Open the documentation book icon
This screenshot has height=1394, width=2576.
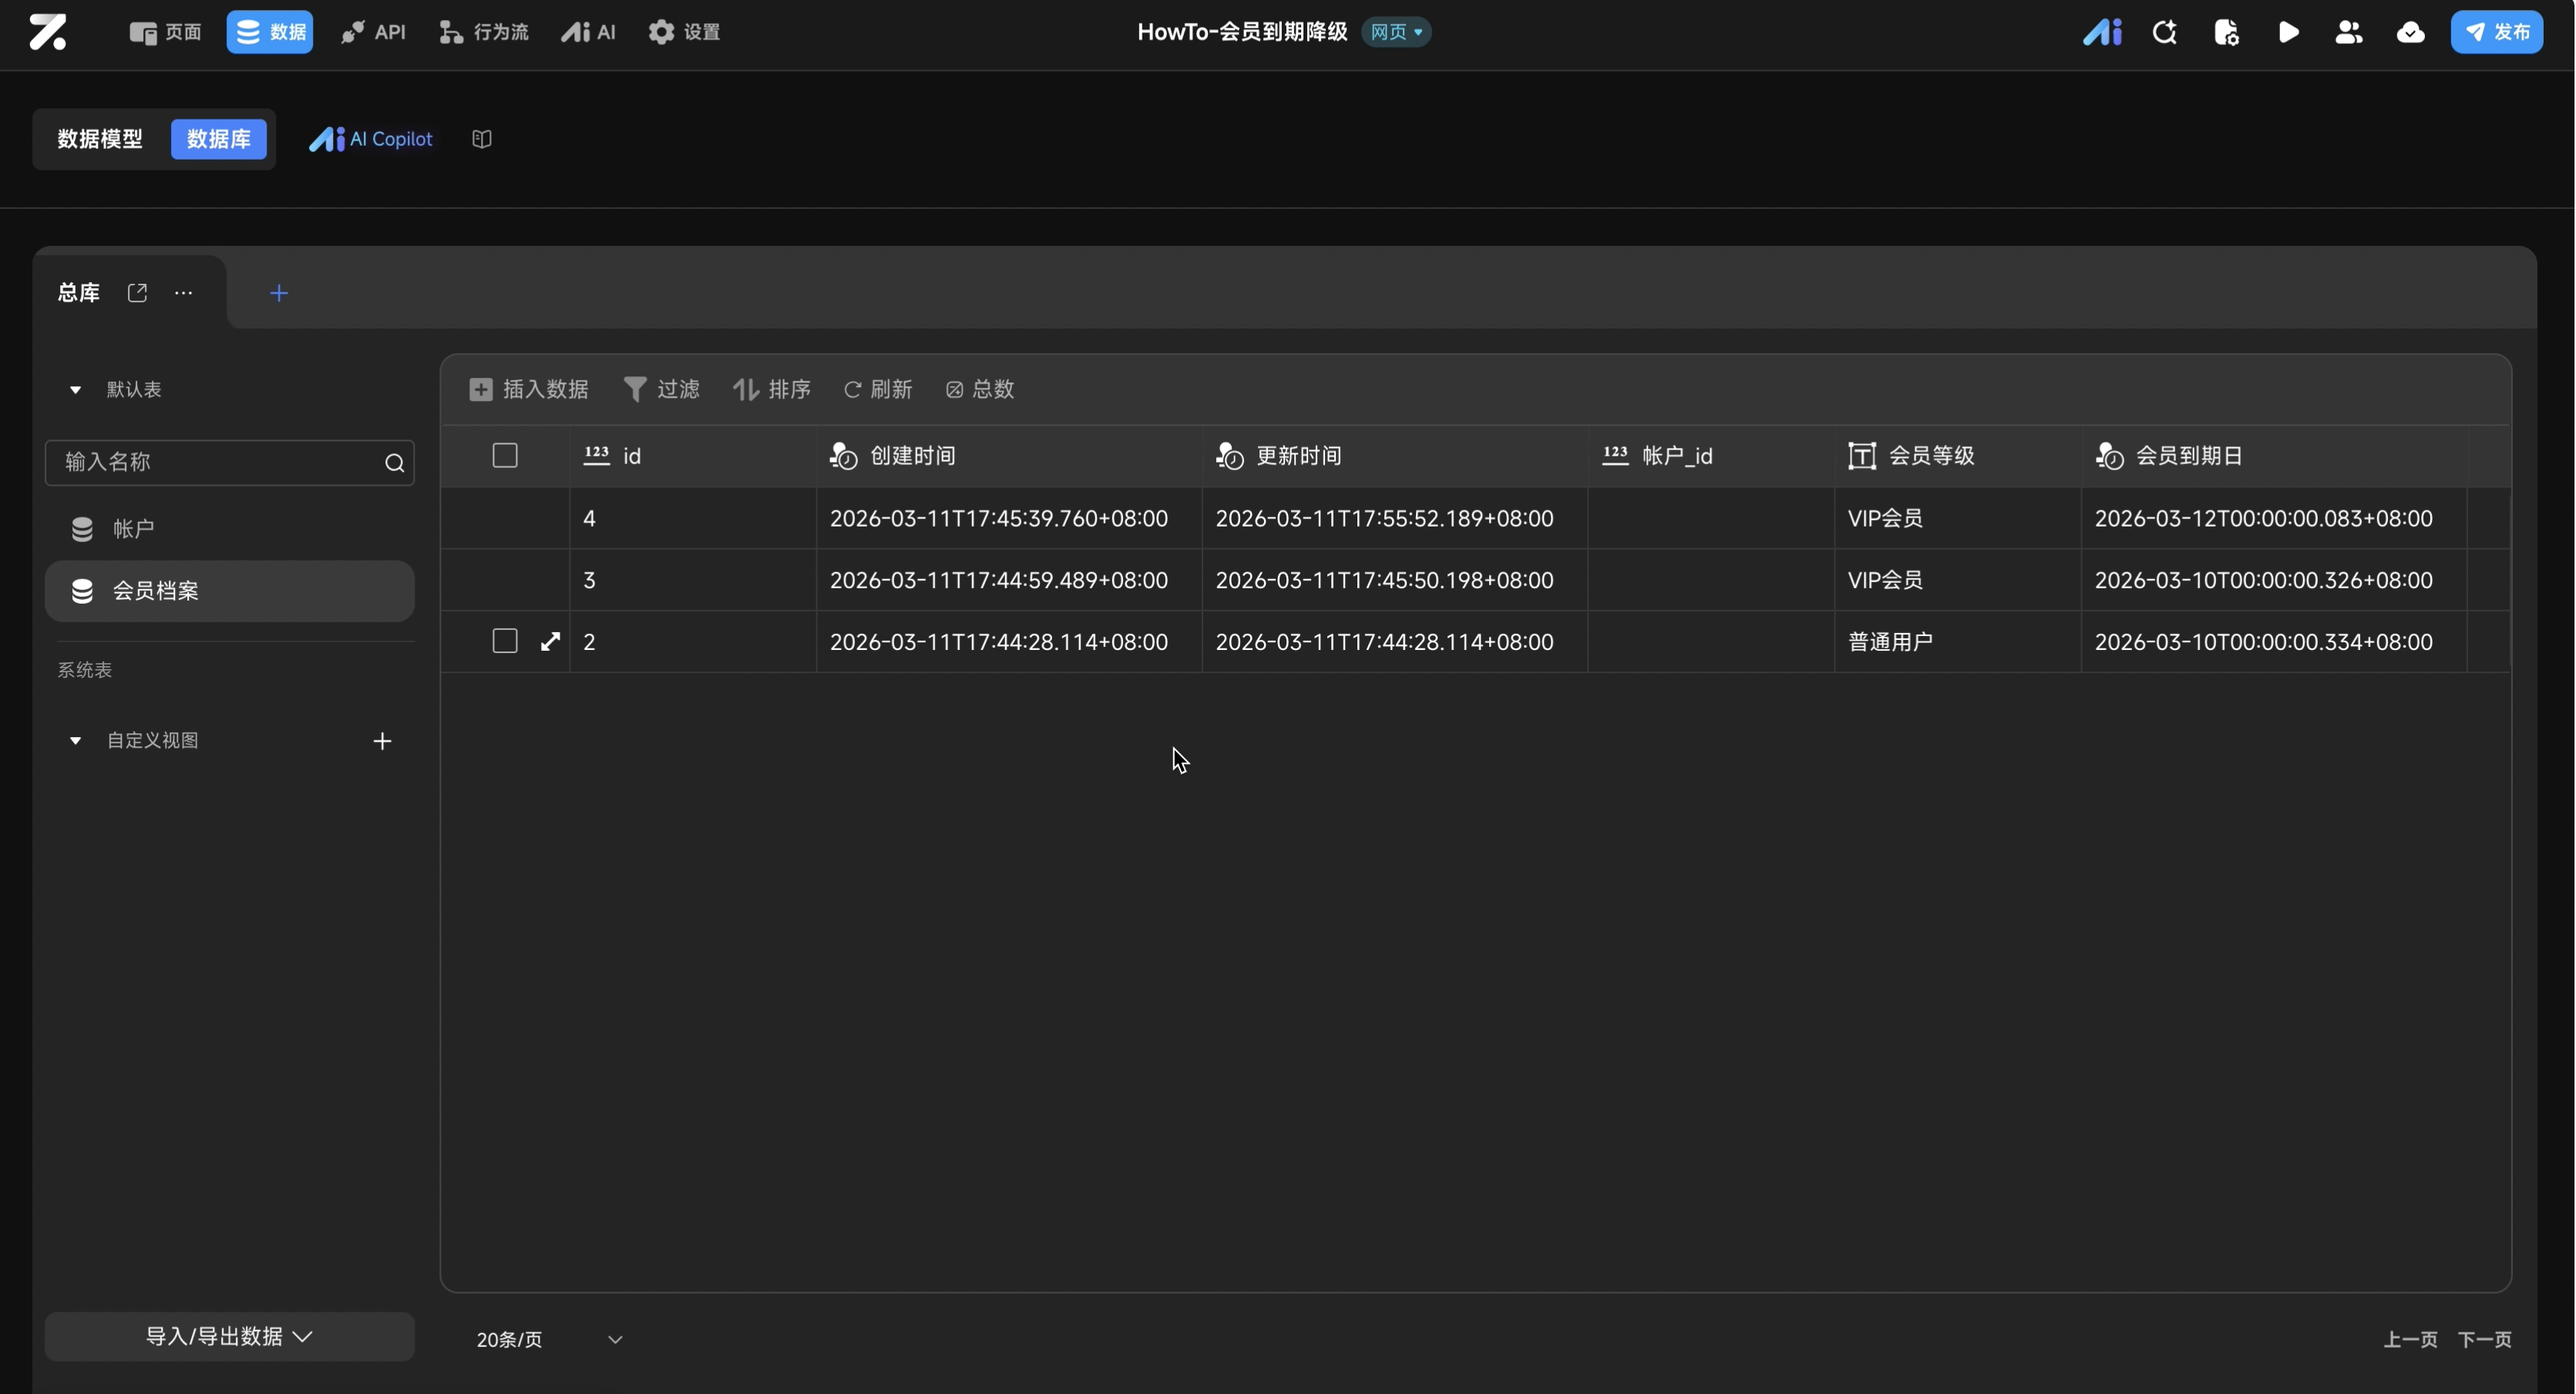(482, 139)
